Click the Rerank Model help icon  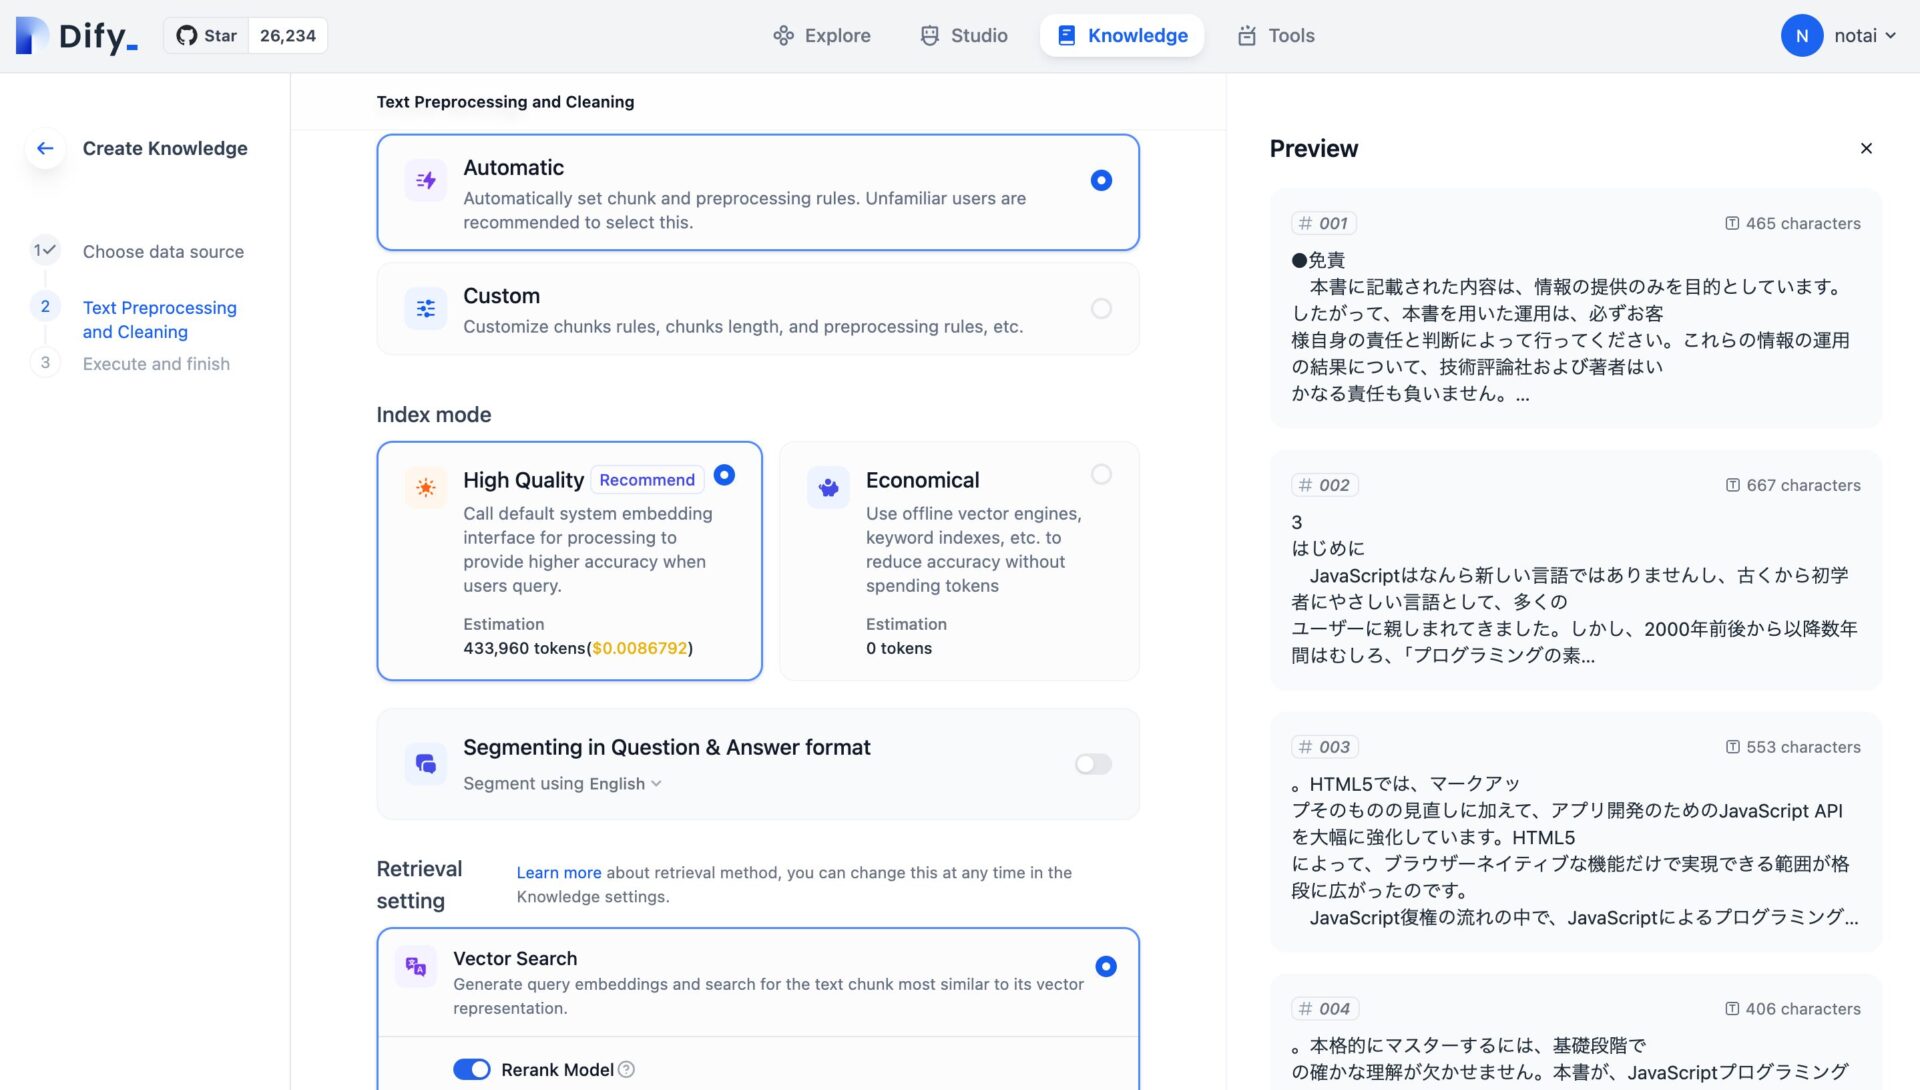(x=627, y=1069)
